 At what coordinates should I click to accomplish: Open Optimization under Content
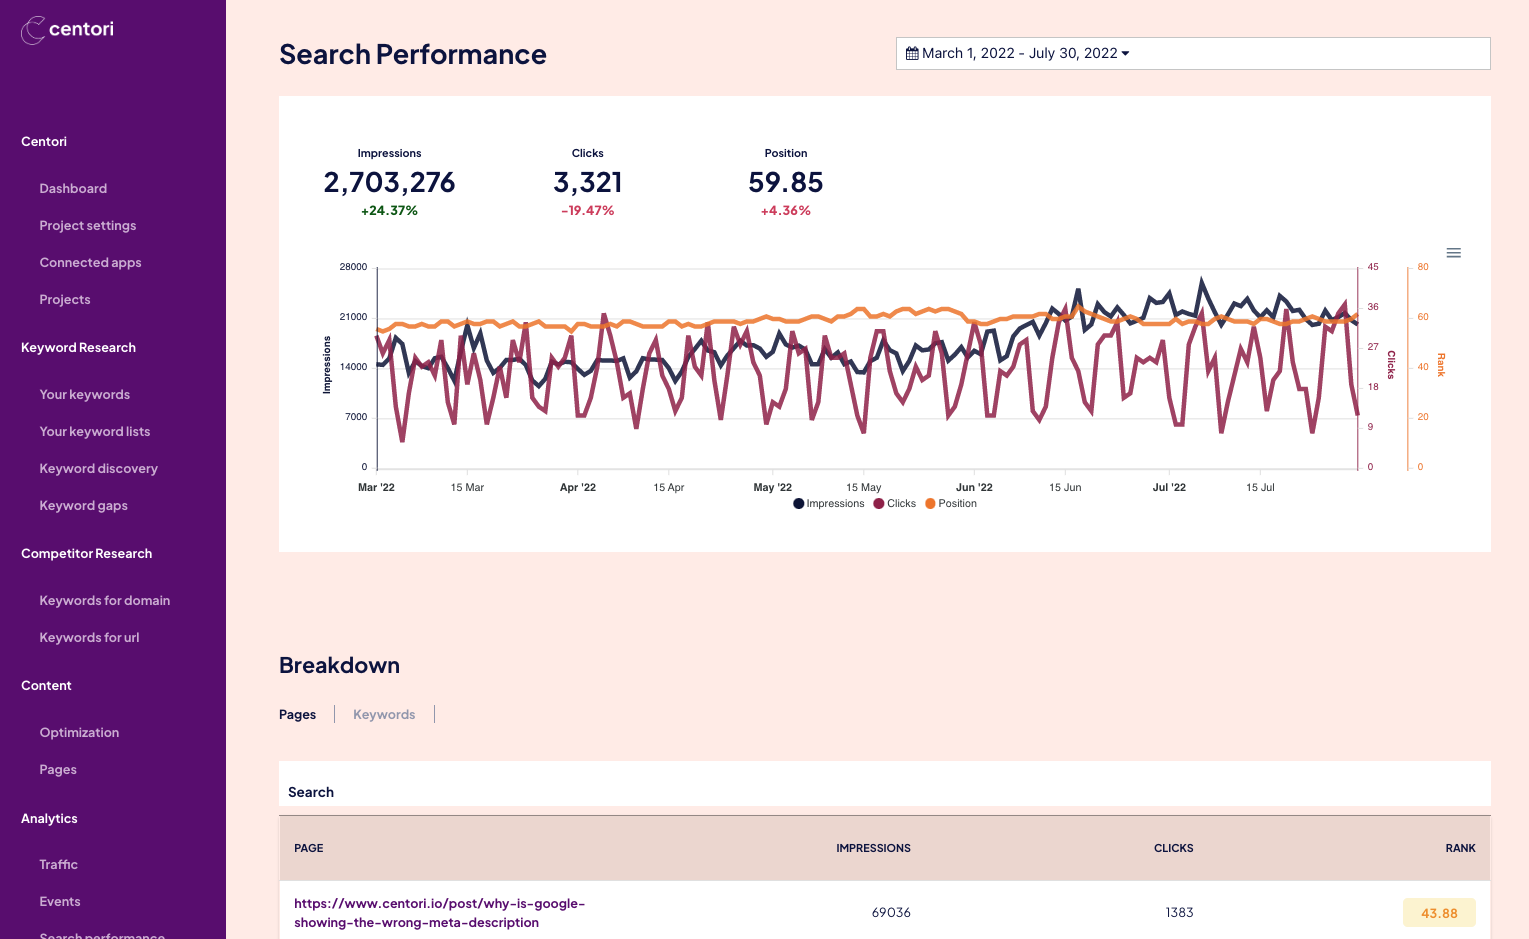79,732
